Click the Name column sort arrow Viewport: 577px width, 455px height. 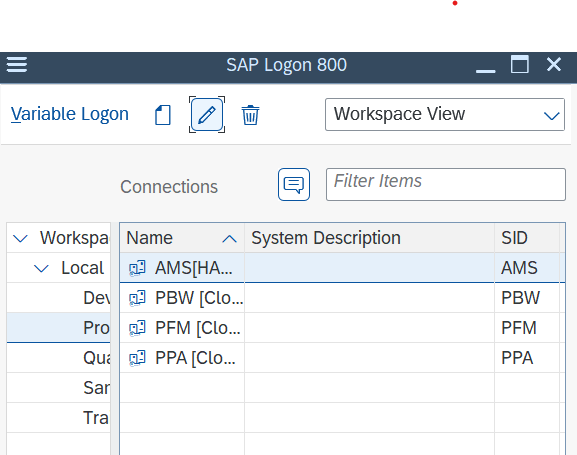coord(229,239)
